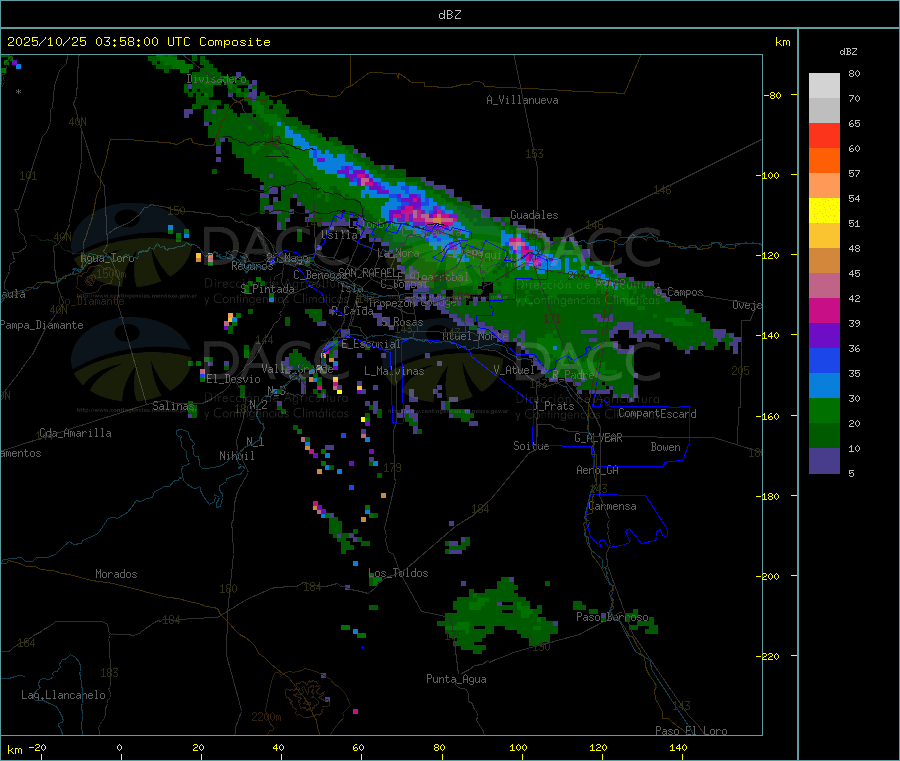Click the Pampa_Diamante label
This screenshot has width=900, height=761.
pyautogui.click(x=41, y=325)
